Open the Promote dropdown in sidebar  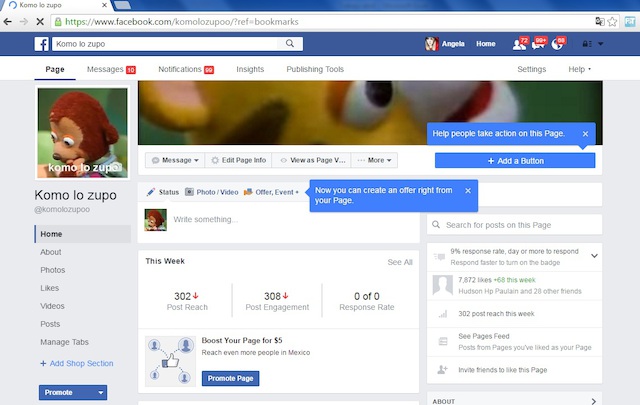tap(100, 392)
